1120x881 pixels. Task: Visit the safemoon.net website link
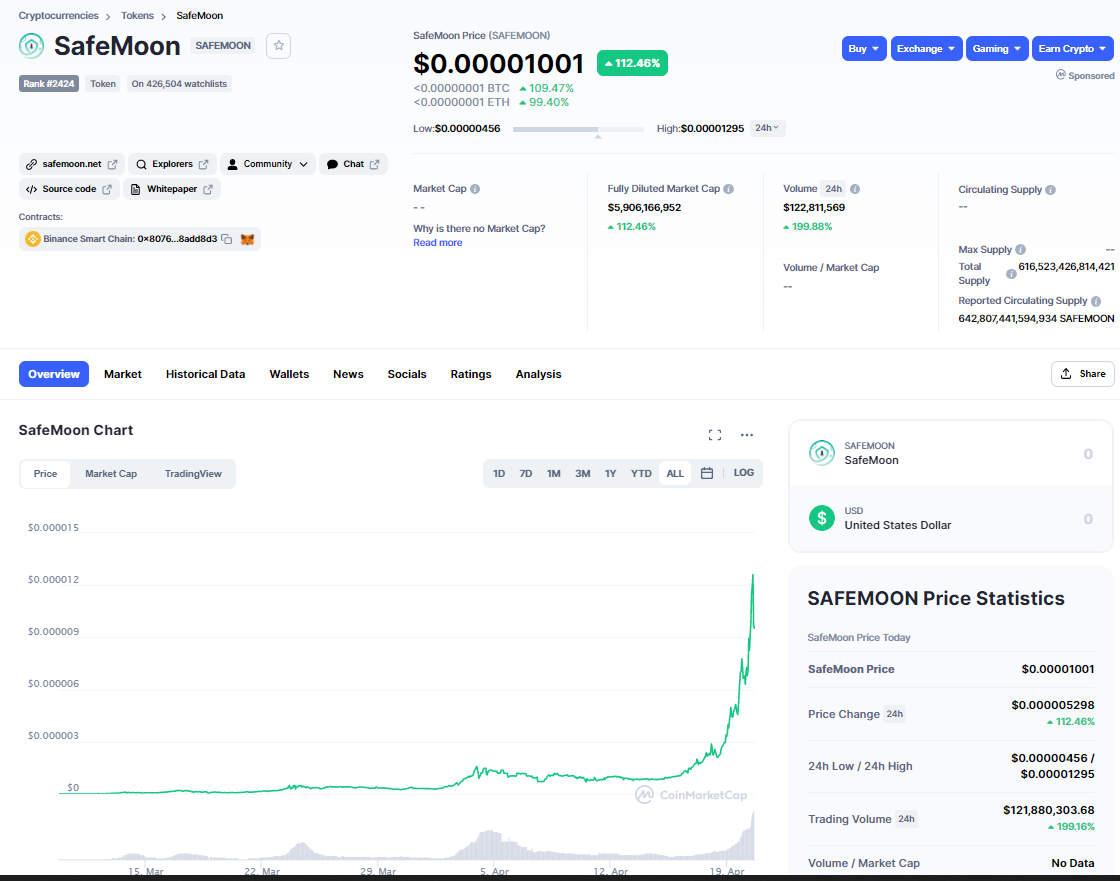point(71,164)
